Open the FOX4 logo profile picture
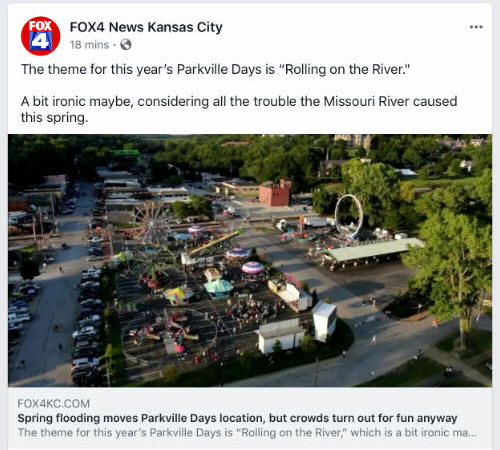The height and width of the screenshot is (450, 500). click(40, 36)
